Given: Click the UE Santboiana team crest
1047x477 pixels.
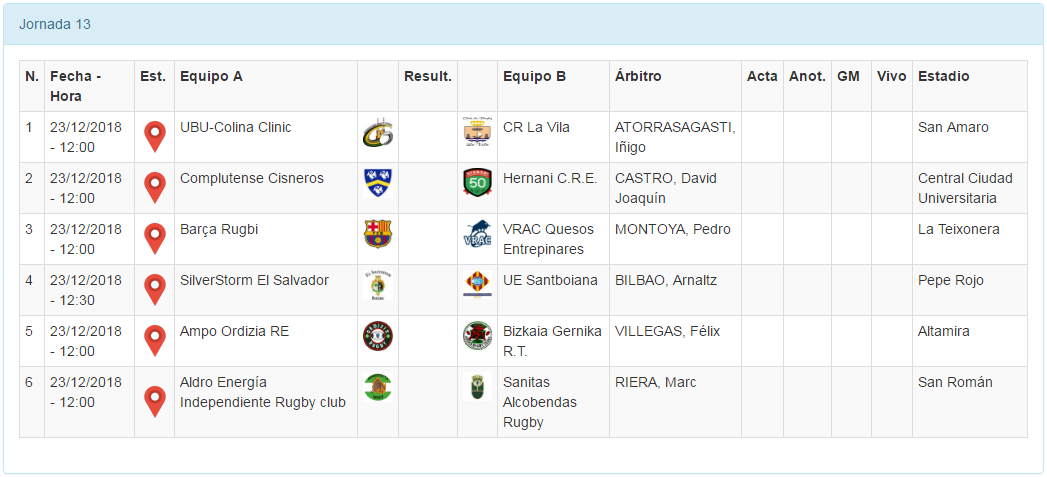Looking at the screenshot, I should click(x=477, y=285).
